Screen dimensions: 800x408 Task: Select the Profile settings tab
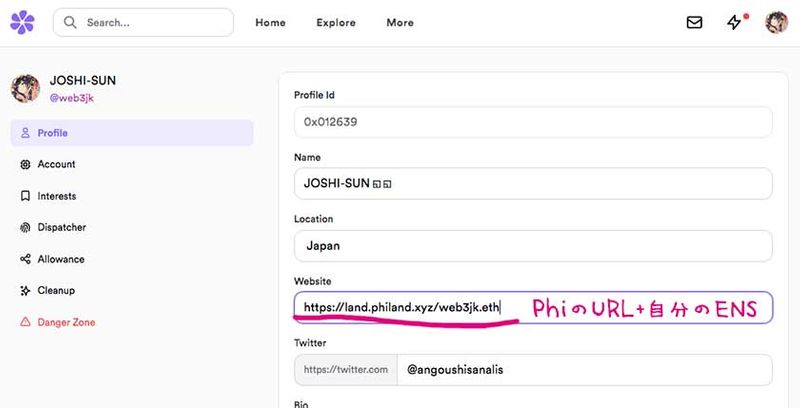tap(131, 133)
